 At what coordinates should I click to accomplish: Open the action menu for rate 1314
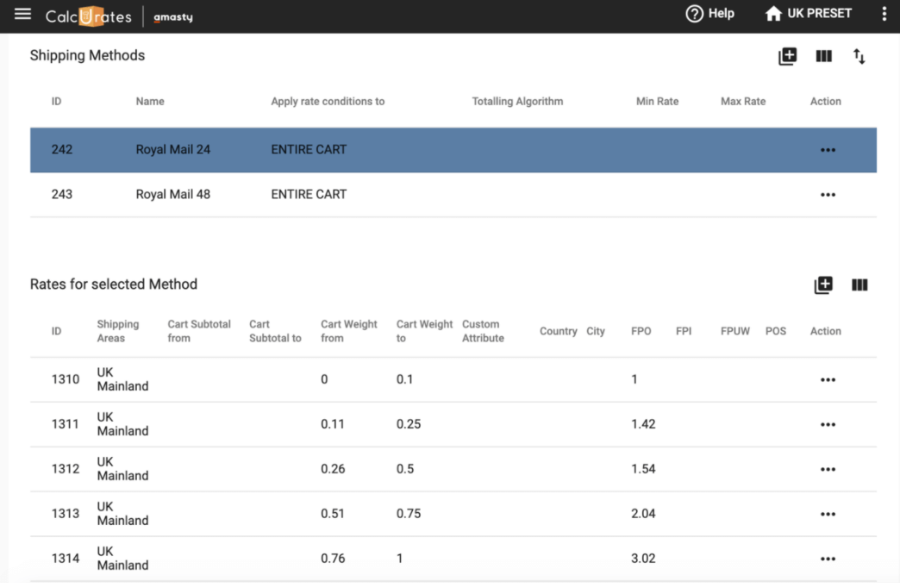(827, 558)
